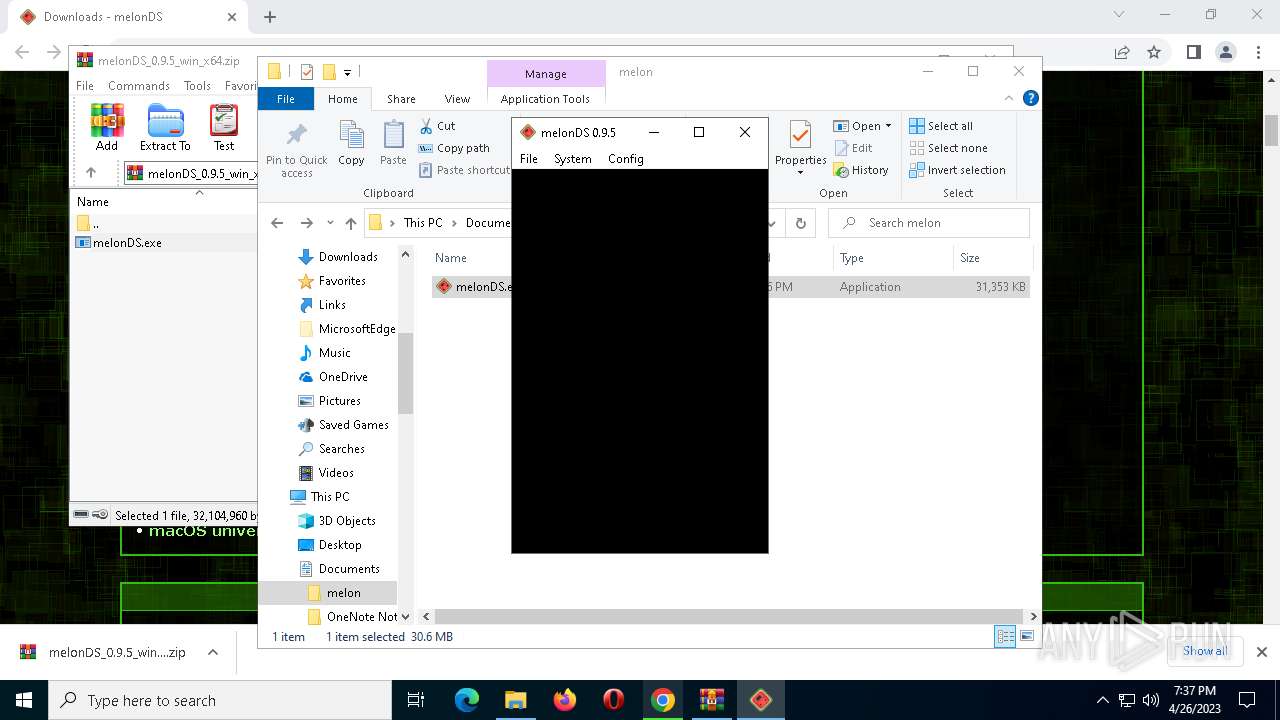Go up one level in WinRAR
Image resolution: width=1280 pixels, height=720 pixels.
tap(91, 173)
